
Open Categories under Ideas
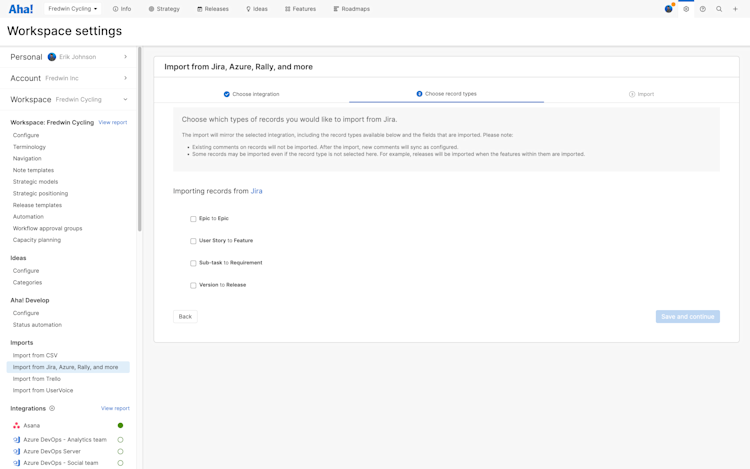click(27, 283)
